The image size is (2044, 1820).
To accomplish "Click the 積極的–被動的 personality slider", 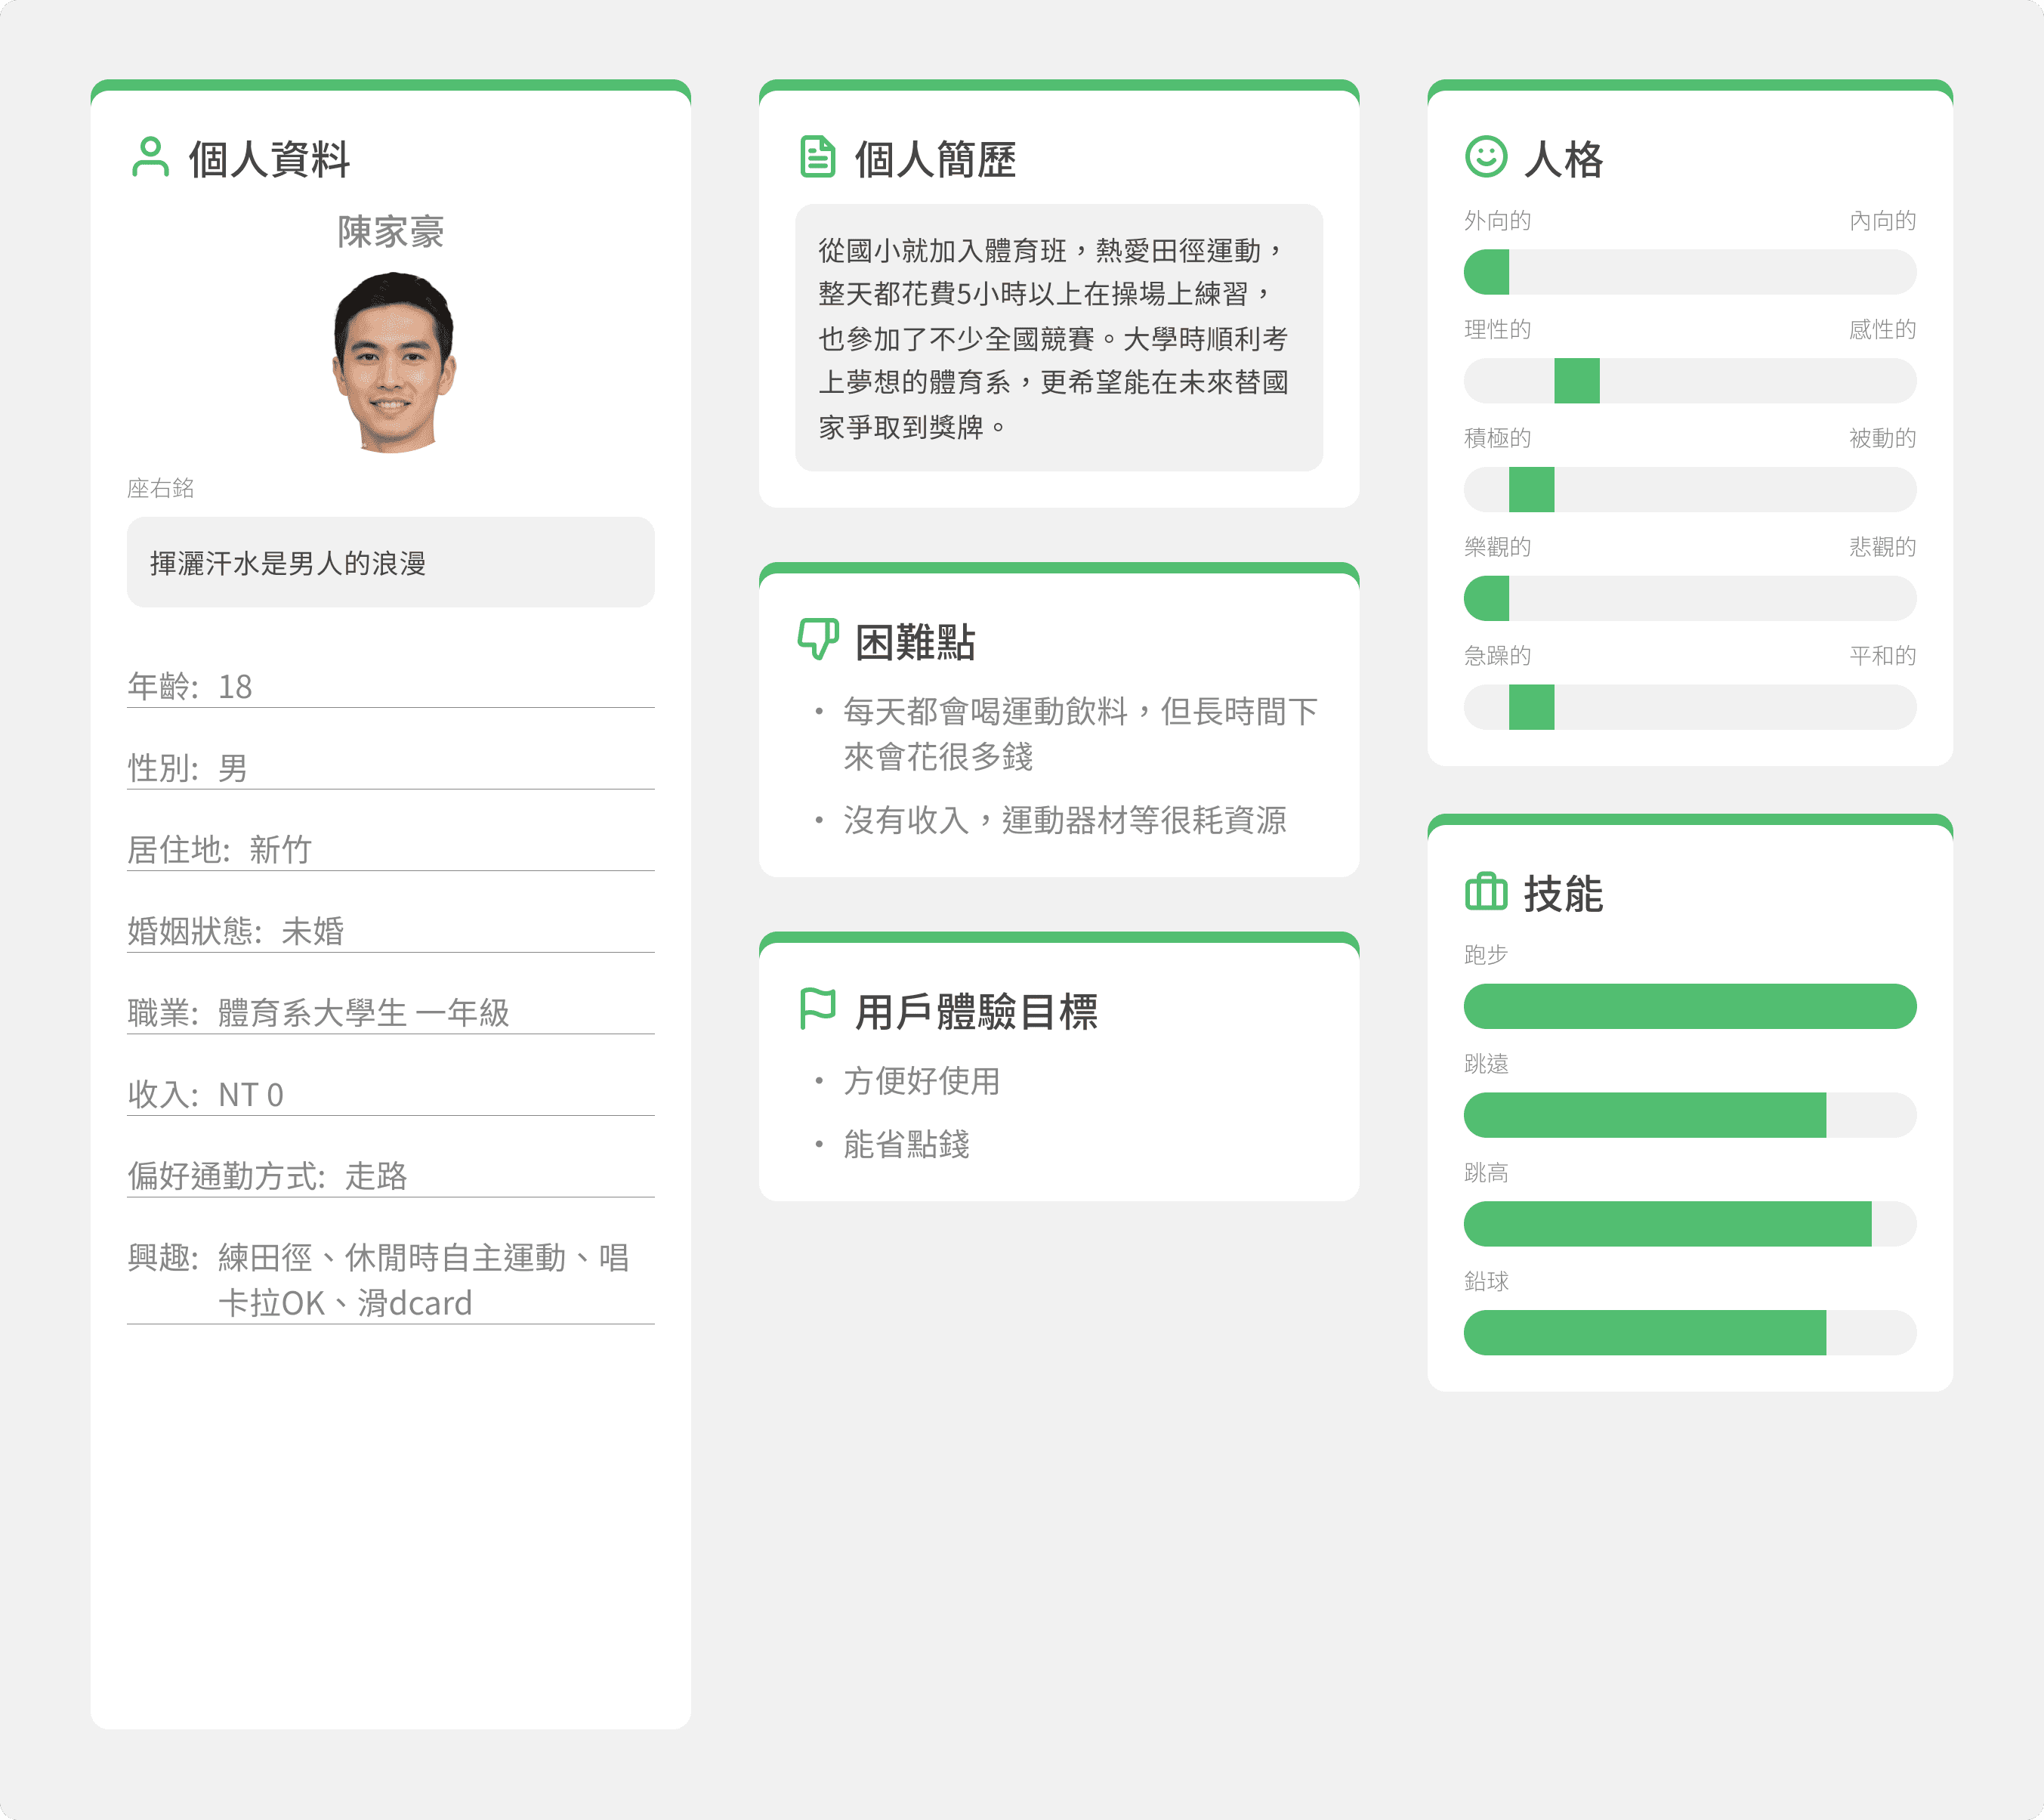I will coord(1689,490).
